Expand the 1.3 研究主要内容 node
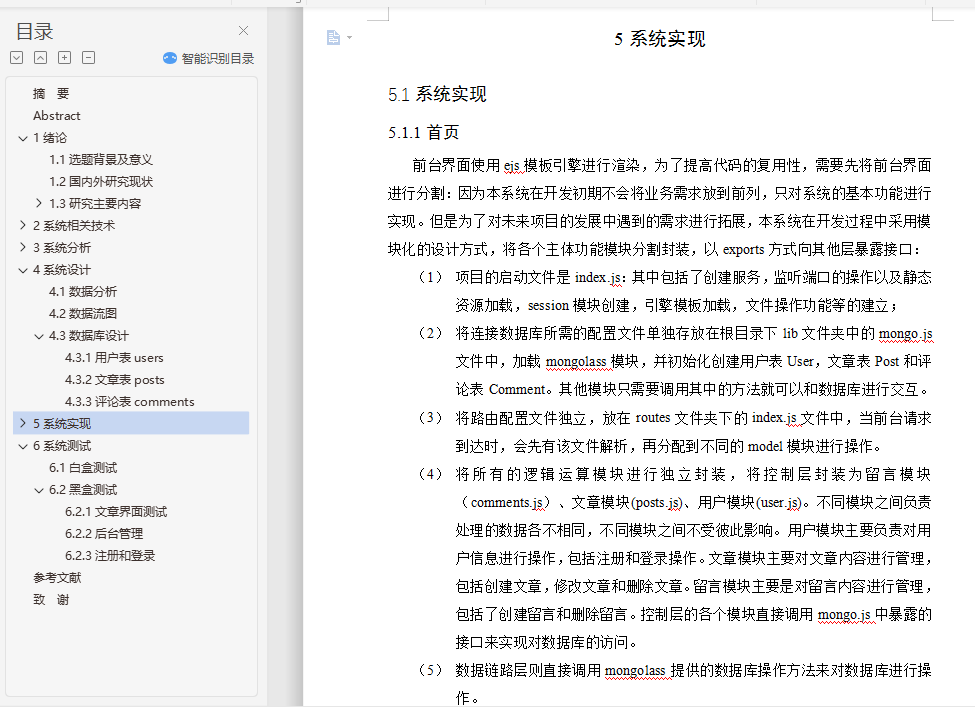The image size is (975, 707). pos(39,203)
